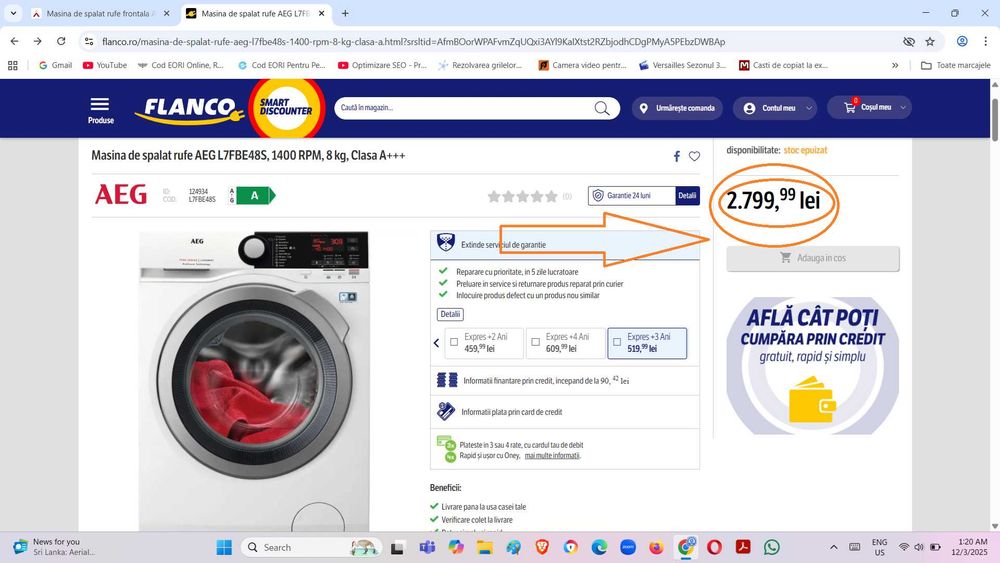The width and height of the screenshot is (1000, 563).
Task: Open Urmareste comanda order tracking
Action: click(x=677, y=108)
